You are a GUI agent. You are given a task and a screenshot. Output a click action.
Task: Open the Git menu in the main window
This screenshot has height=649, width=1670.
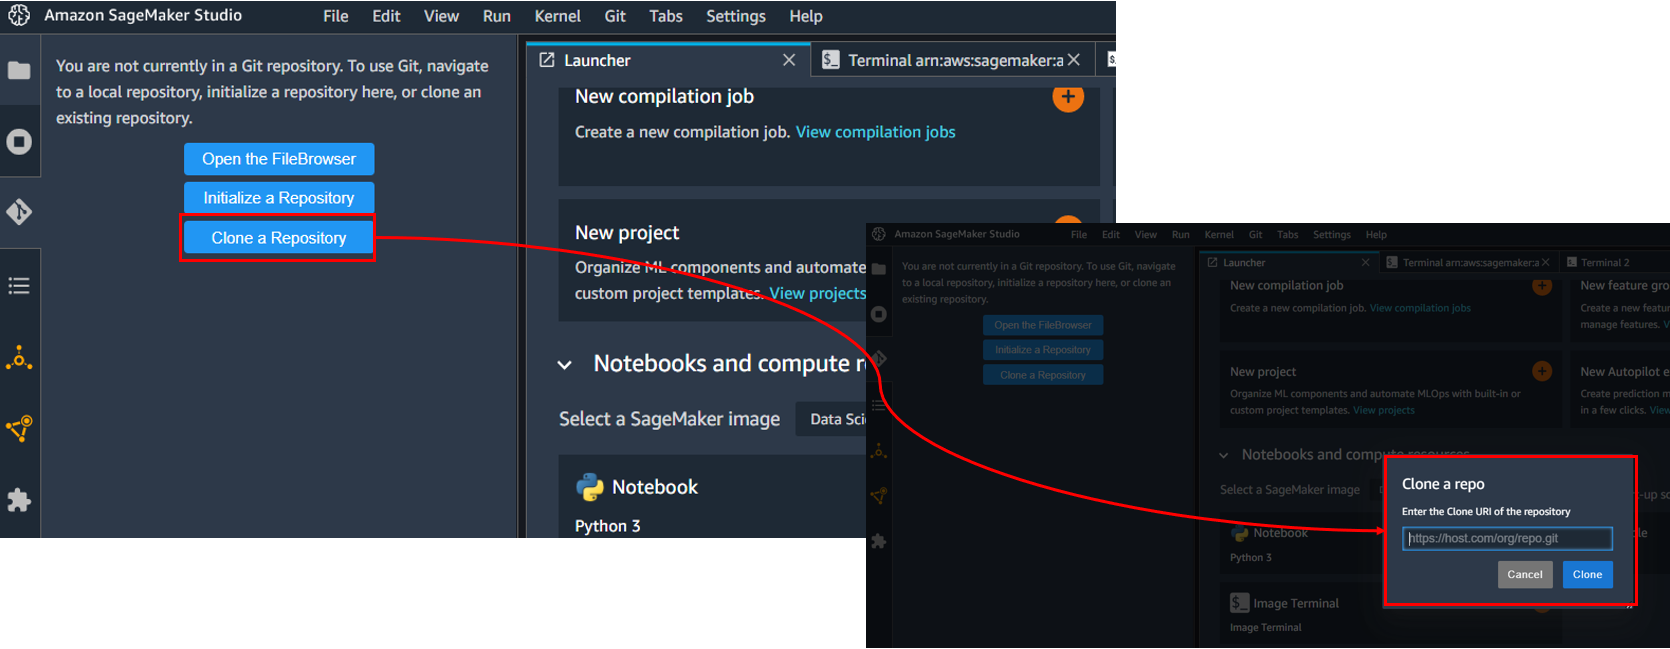point(615,16)
